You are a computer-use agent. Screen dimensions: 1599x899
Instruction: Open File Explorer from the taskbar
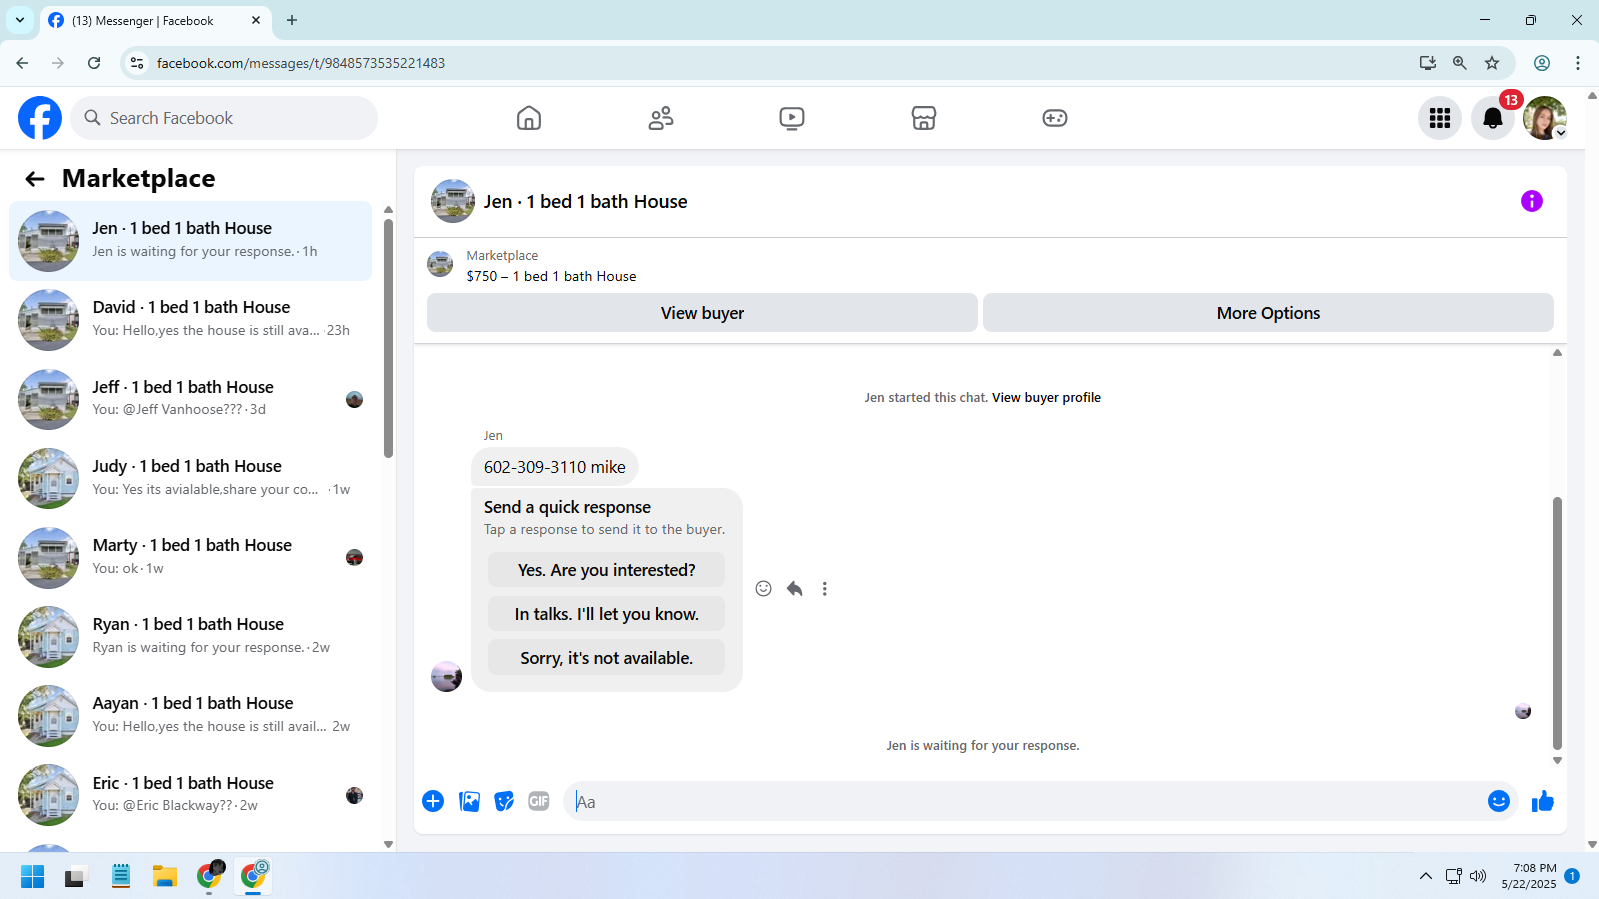click(x=165, y=877)
